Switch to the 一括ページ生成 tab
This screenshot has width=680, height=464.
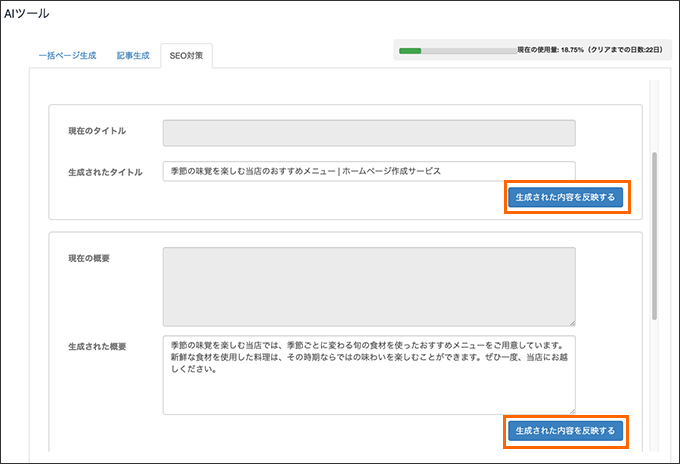67,56
